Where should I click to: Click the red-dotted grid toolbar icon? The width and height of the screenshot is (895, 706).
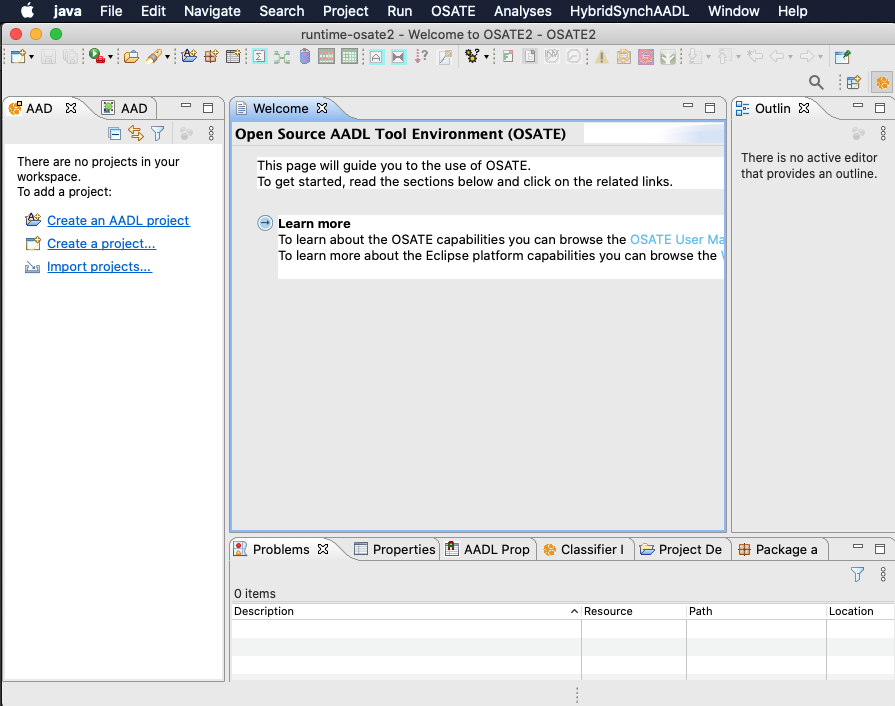tap(326, 57)
